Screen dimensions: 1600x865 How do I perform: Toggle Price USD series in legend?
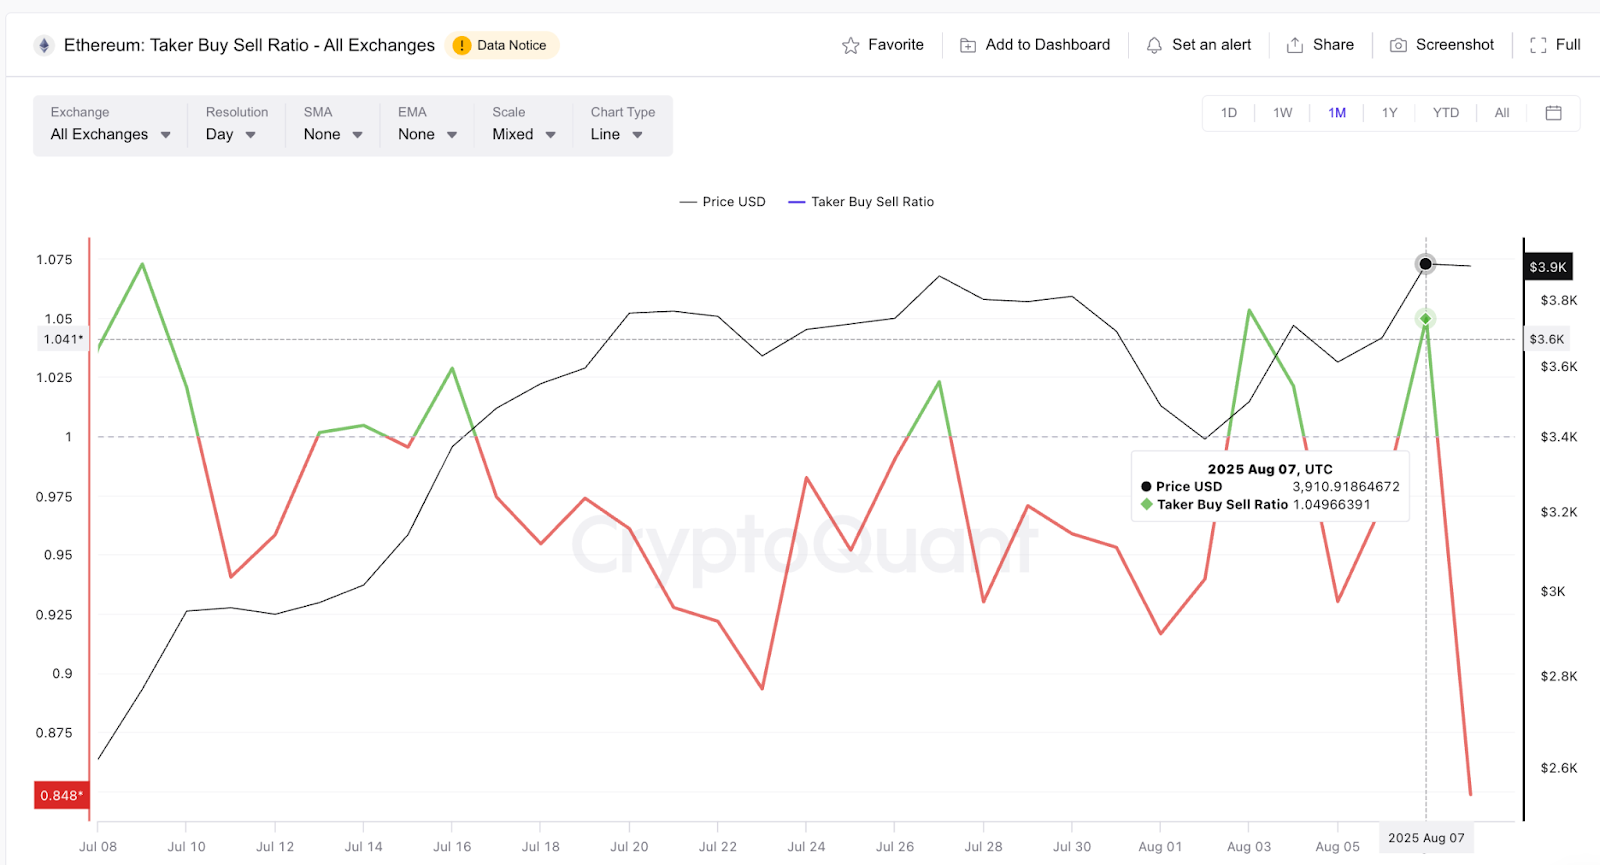point(723,202)
